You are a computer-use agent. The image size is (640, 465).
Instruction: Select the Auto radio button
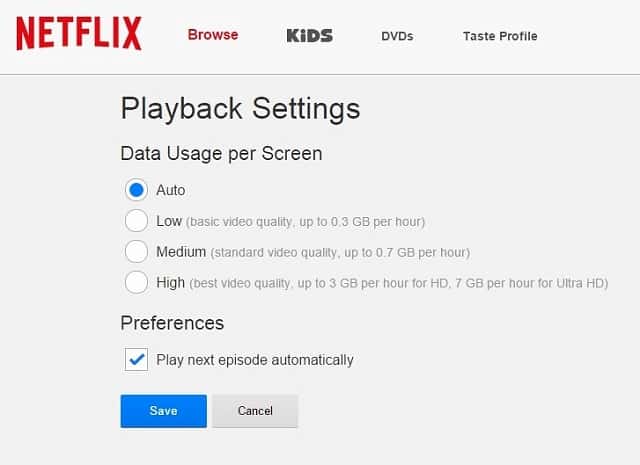coord(137,190)
